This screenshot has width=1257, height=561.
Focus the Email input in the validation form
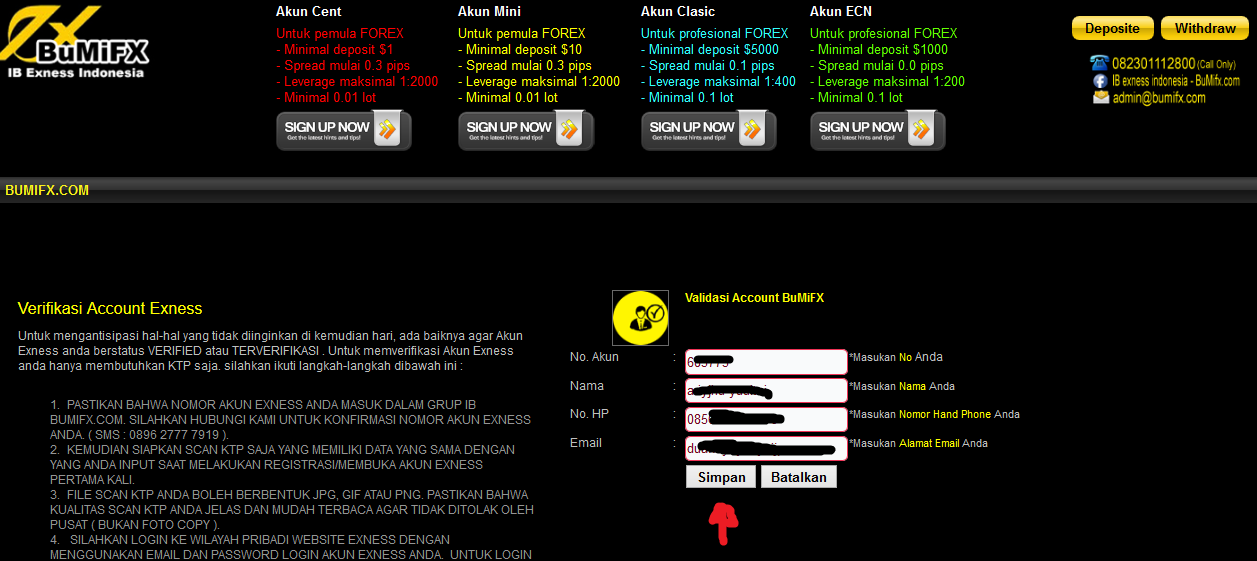point(766,448)
